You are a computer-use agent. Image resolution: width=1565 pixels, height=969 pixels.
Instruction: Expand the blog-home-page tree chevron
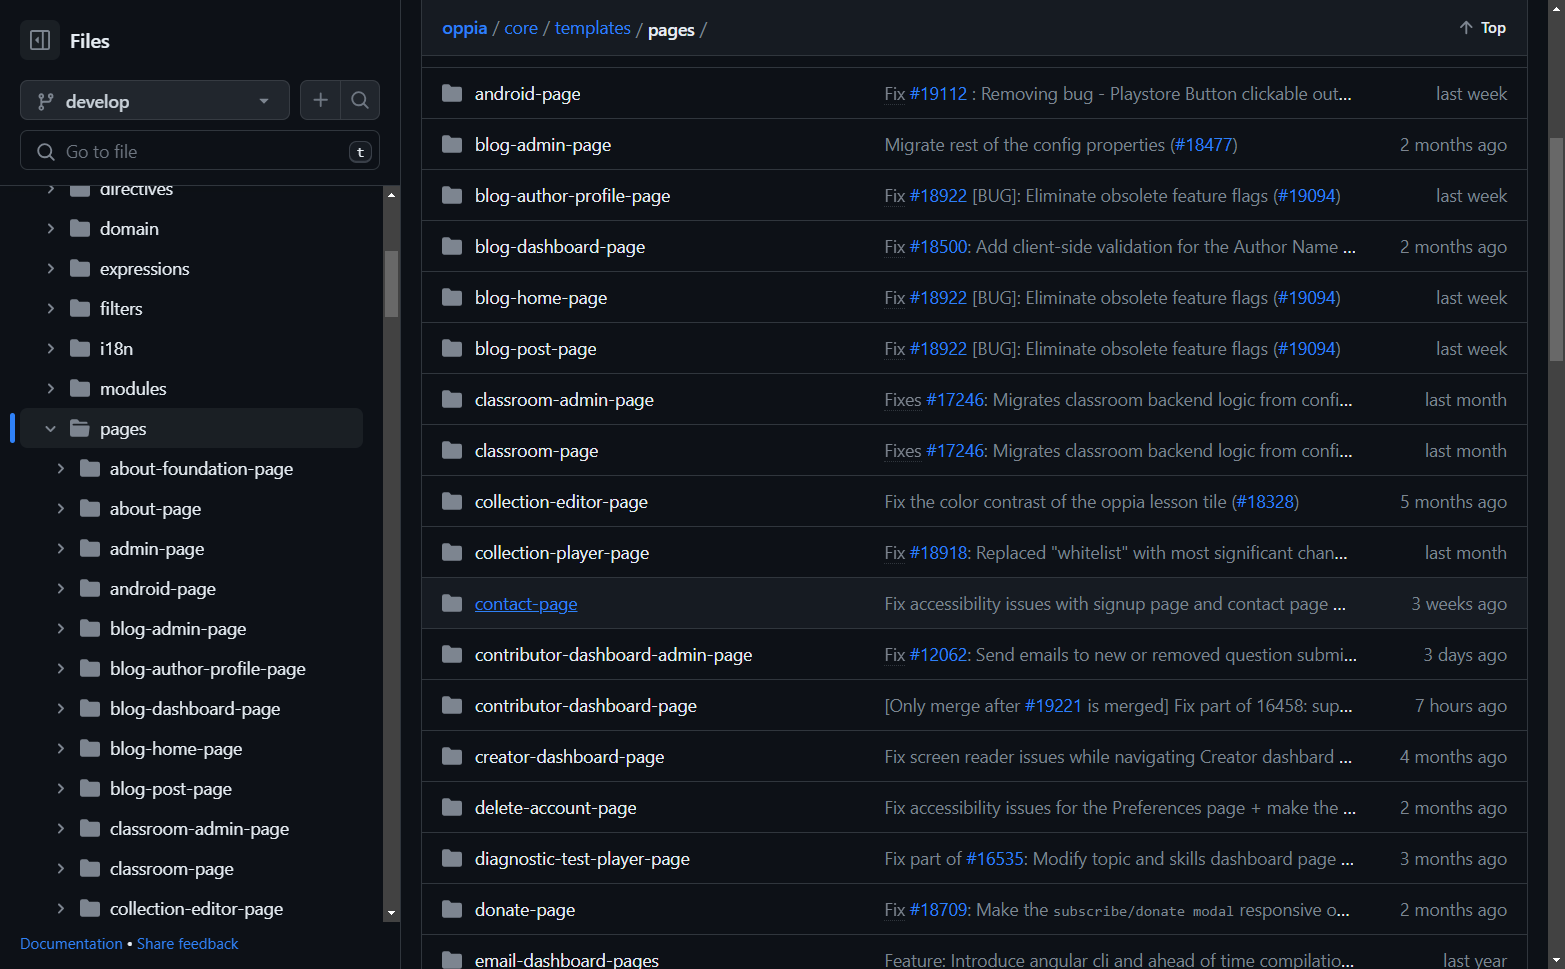[60, 748]
